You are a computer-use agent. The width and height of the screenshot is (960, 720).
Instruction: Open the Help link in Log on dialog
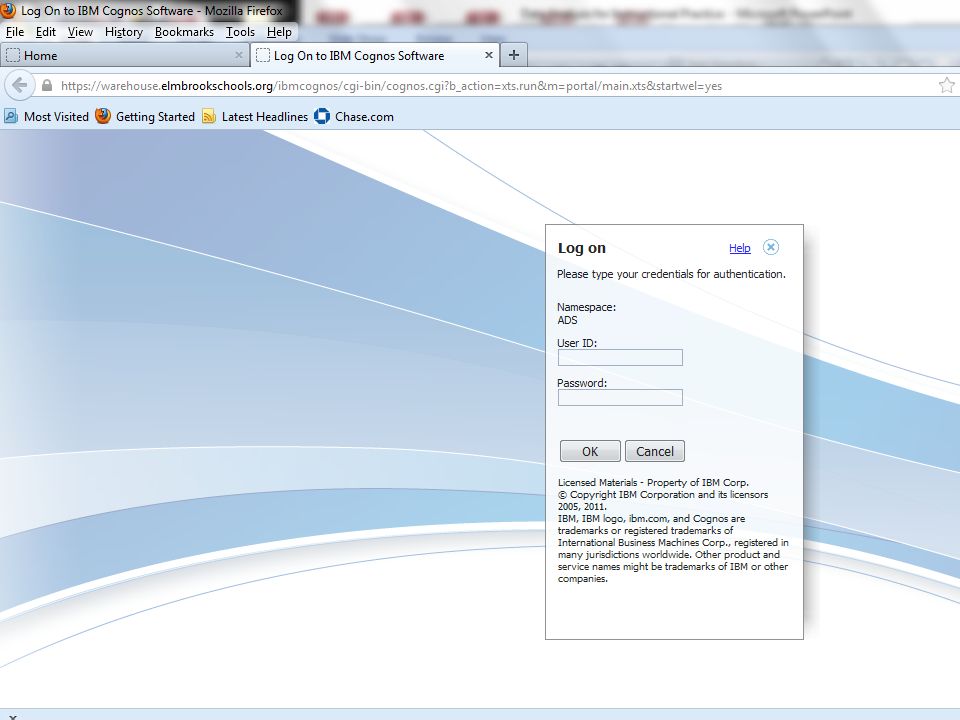point(740,248)
